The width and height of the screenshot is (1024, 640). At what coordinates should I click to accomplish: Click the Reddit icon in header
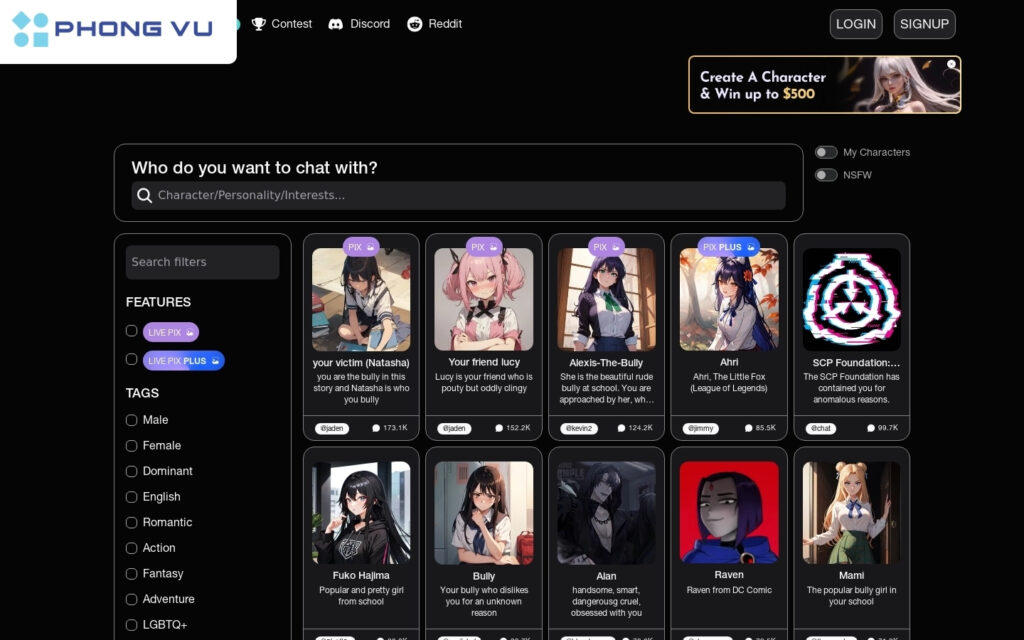tap(415, 24)
